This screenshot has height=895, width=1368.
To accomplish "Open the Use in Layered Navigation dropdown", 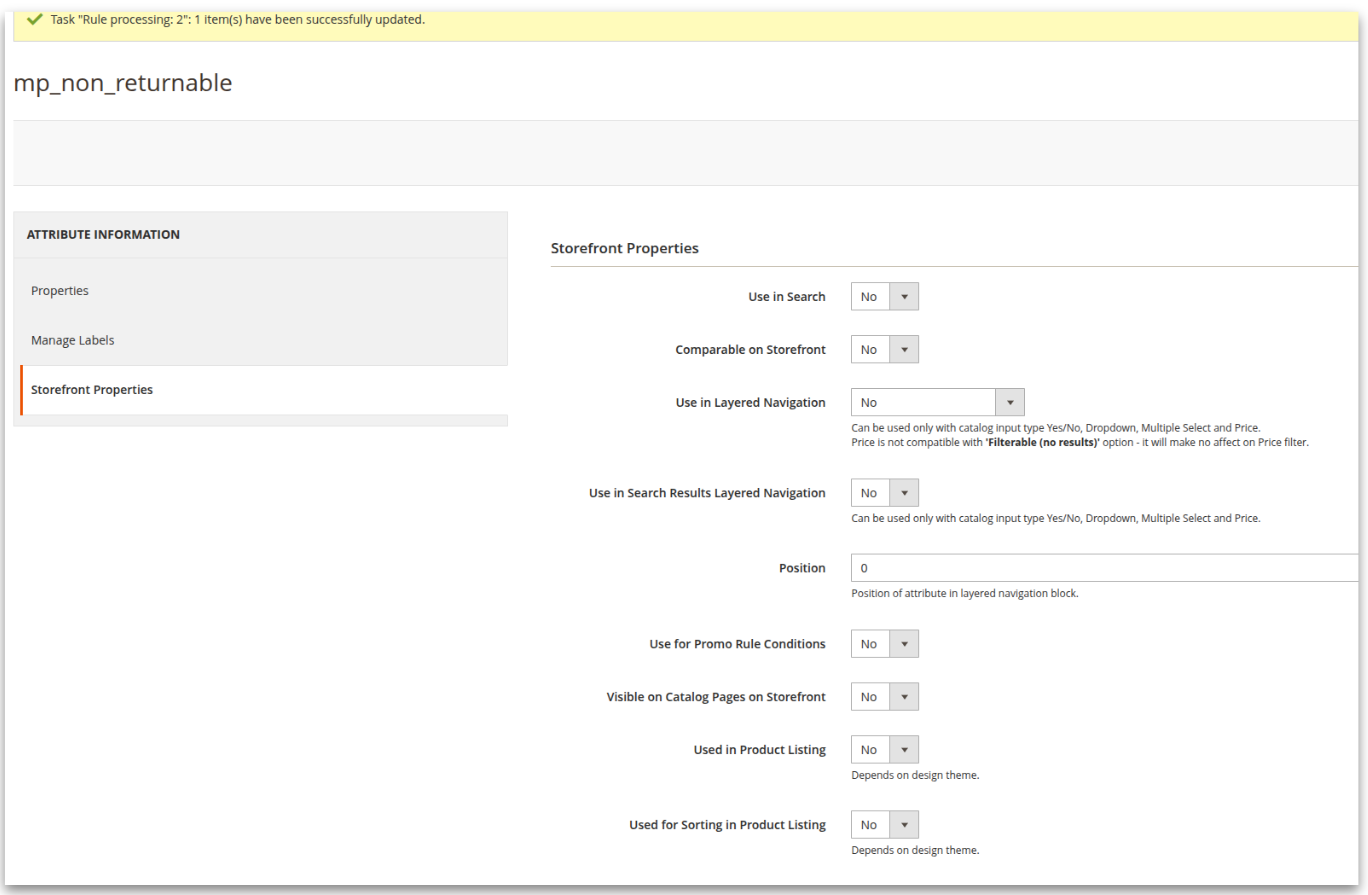I will click(937, 402).
